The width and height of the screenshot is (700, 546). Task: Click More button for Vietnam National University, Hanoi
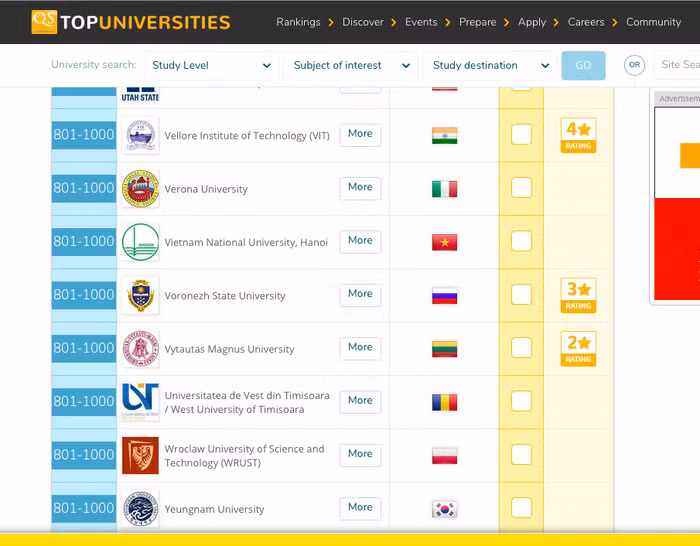coord(360,241)
